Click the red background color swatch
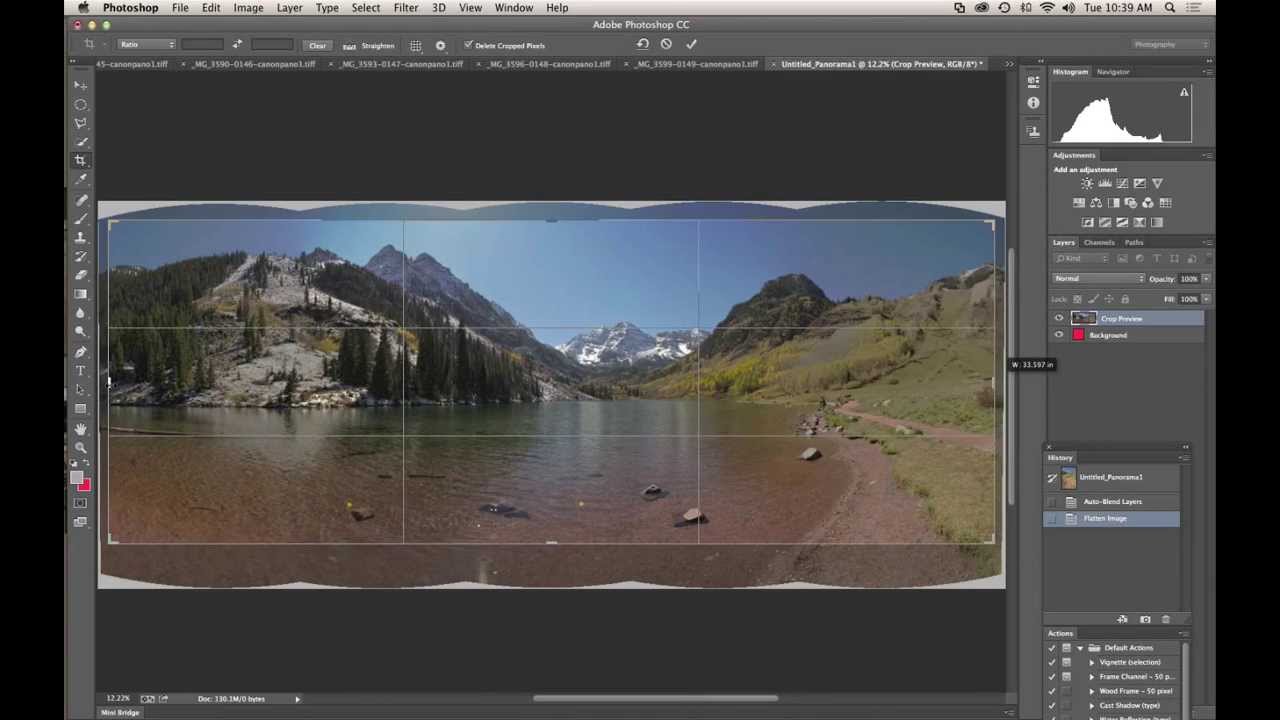Screen dimensions: 1280x720 [86, 486]
